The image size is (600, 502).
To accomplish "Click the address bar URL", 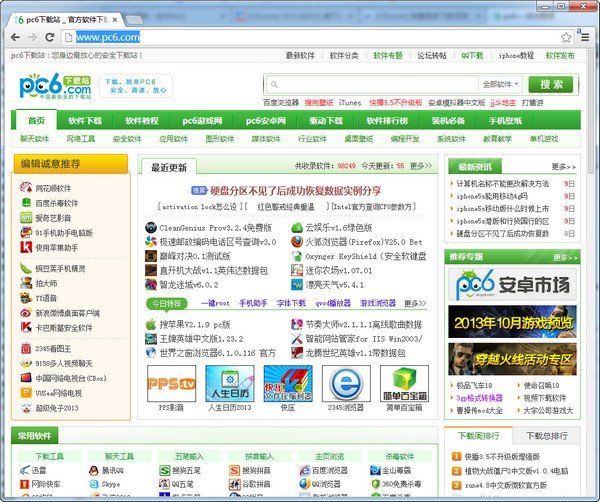I will 108,37.
